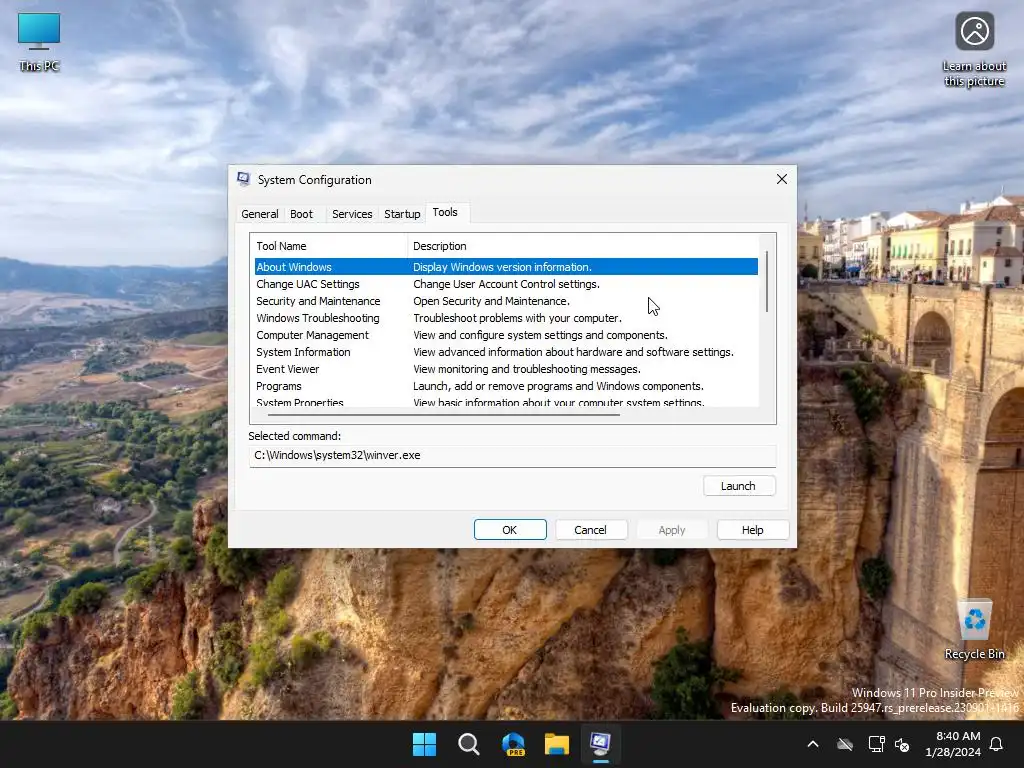This screenshot has height=768, width=1024.
Task: Click the OneDrive cloud tray icon
Action: (x=845, y=744)
